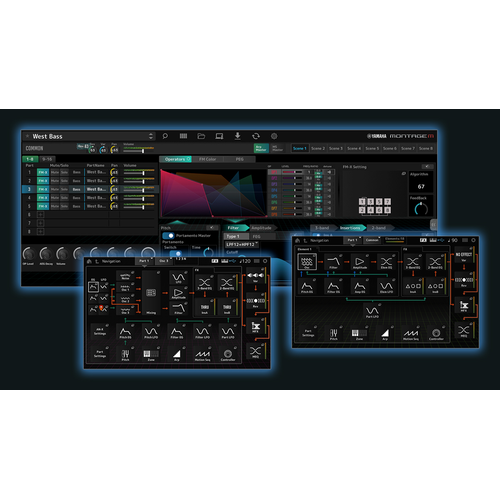This screenshot has width=500, height=500.
Task: Open the Elem EQ block
Action: click(x=386, y=262)
